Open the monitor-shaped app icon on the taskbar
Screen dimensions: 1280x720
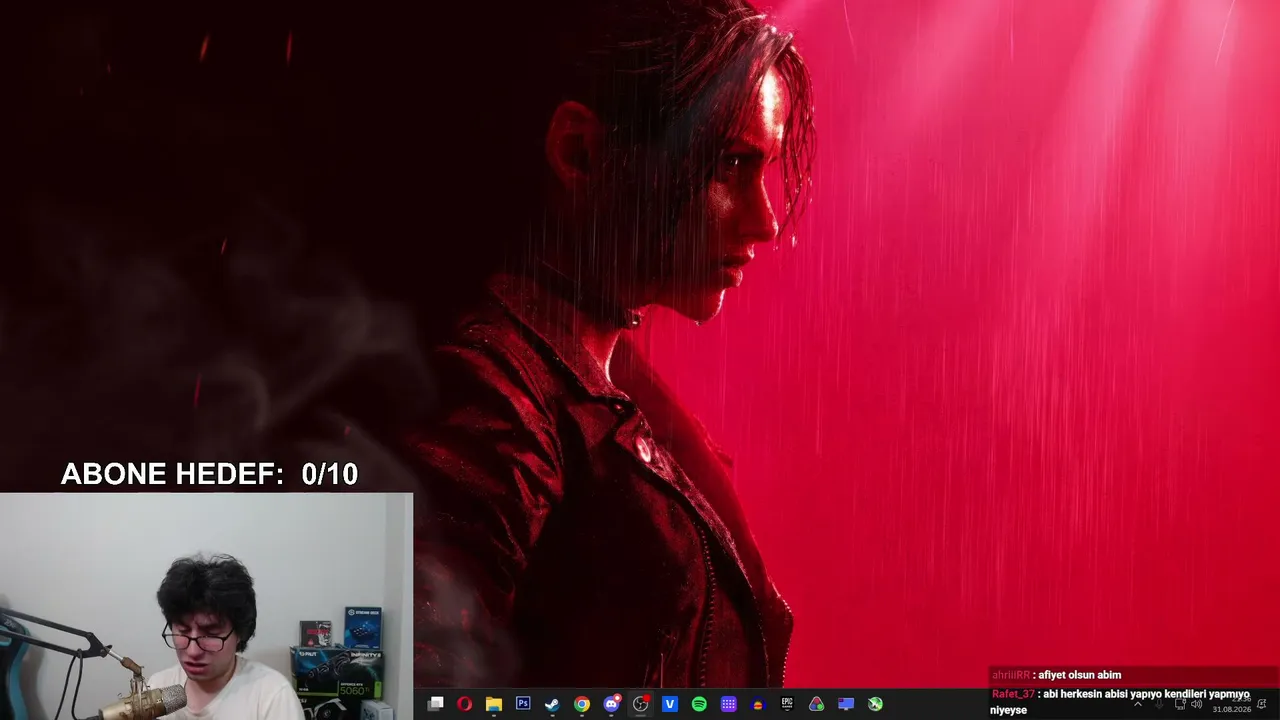(x=846, y=704)
